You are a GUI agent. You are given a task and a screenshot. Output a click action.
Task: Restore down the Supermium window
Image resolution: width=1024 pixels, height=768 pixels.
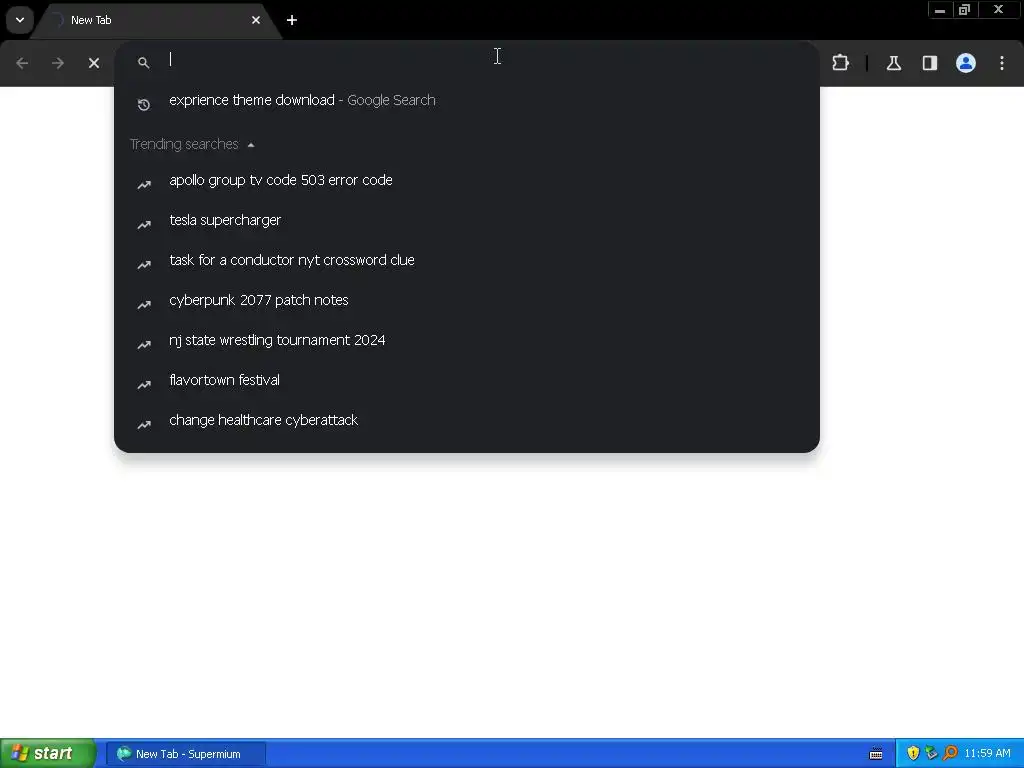click(x=965, y=10)
